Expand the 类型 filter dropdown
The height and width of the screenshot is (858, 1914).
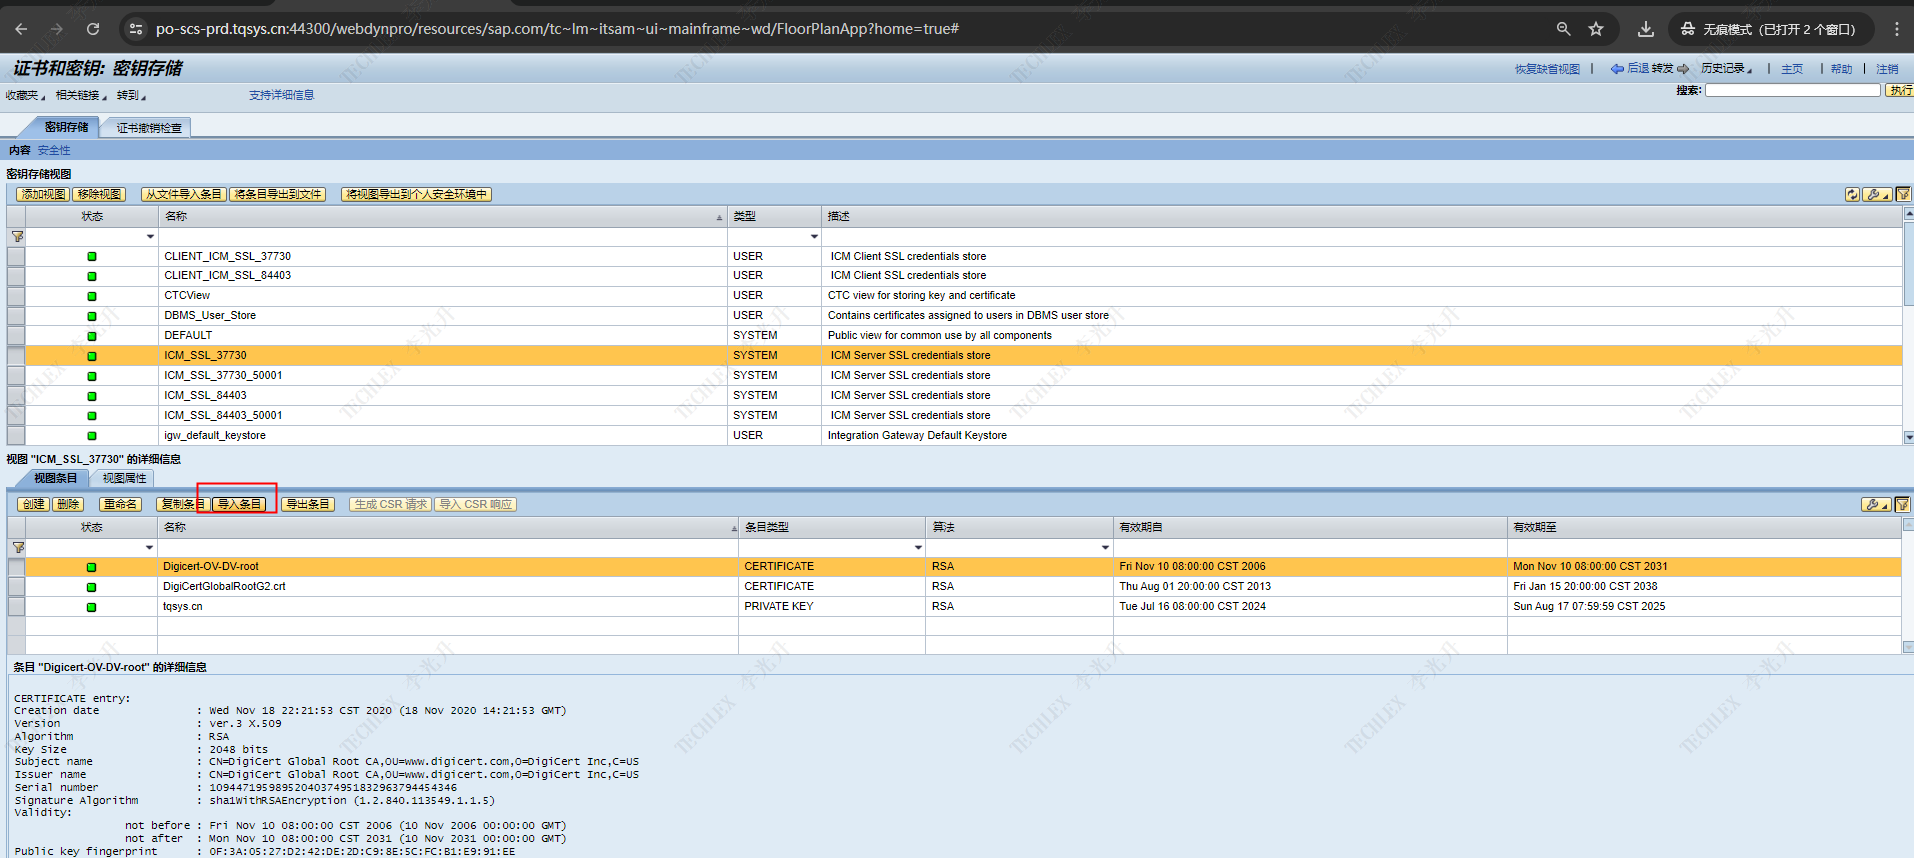point(814,237)
